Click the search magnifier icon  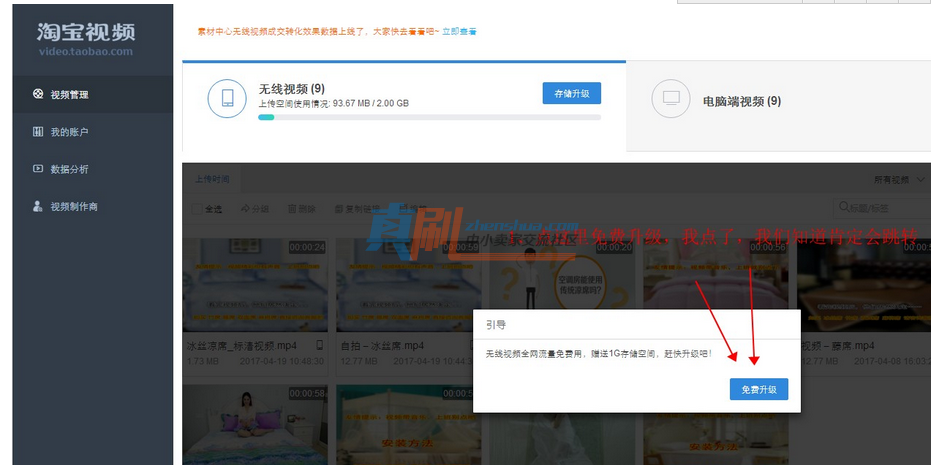[x=844, y=207]
